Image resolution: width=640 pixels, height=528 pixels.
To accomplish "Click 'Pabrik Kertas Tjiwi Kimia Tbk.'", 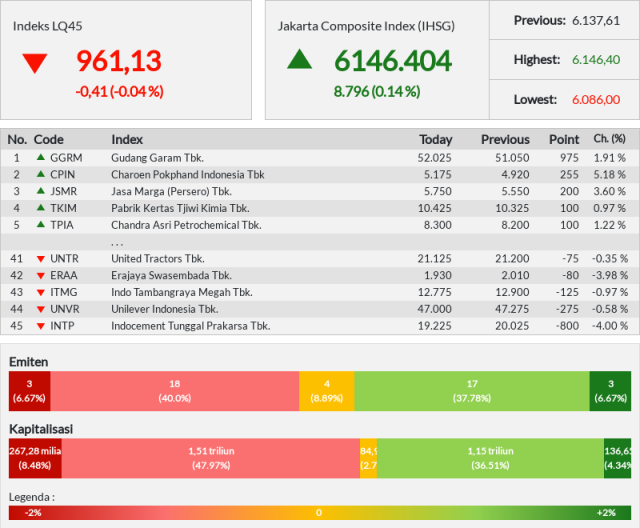I will tap(180, 208).
